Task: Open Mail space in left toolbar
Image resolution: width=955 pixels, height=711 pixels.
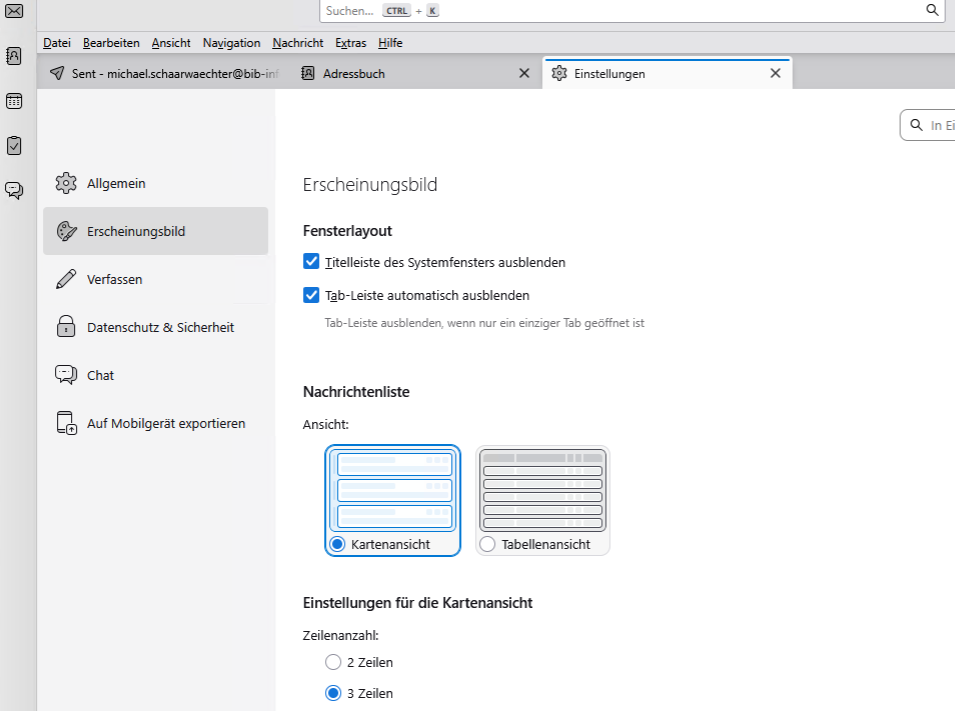Action: click(x=14, y=11)
